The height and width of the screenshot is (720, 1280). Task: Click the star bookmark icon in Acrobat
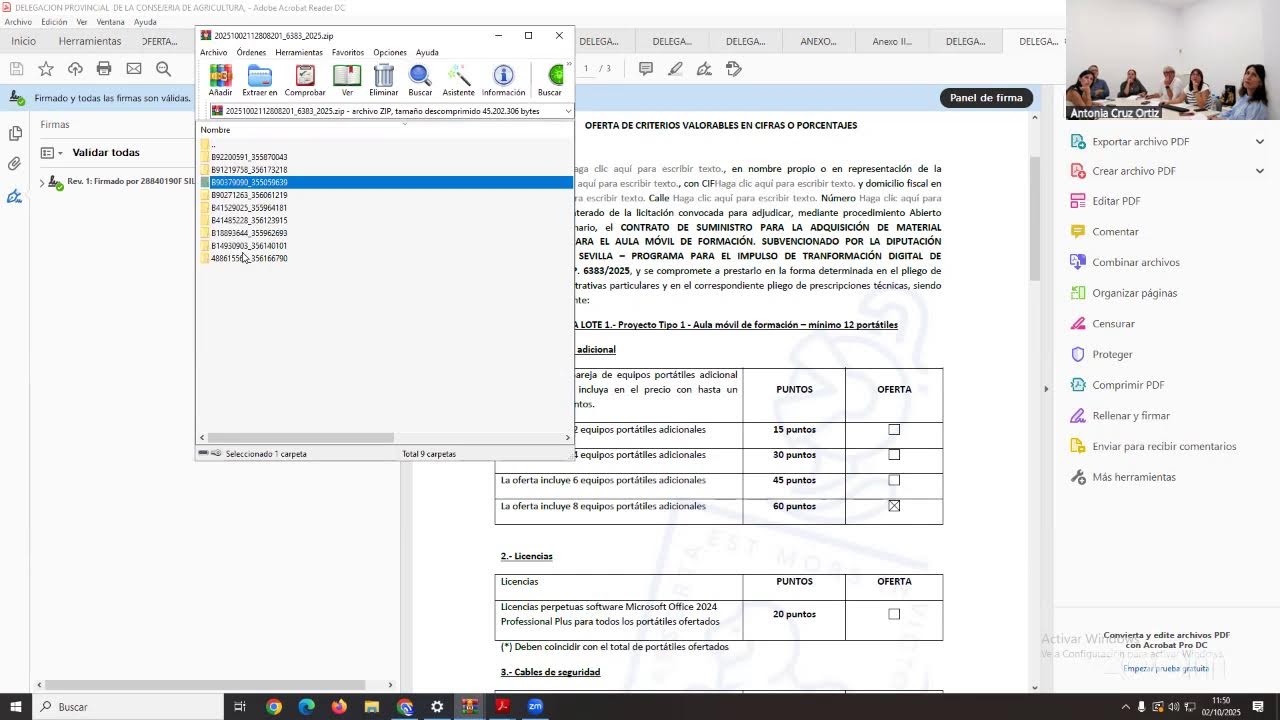(x=46, y=68)
